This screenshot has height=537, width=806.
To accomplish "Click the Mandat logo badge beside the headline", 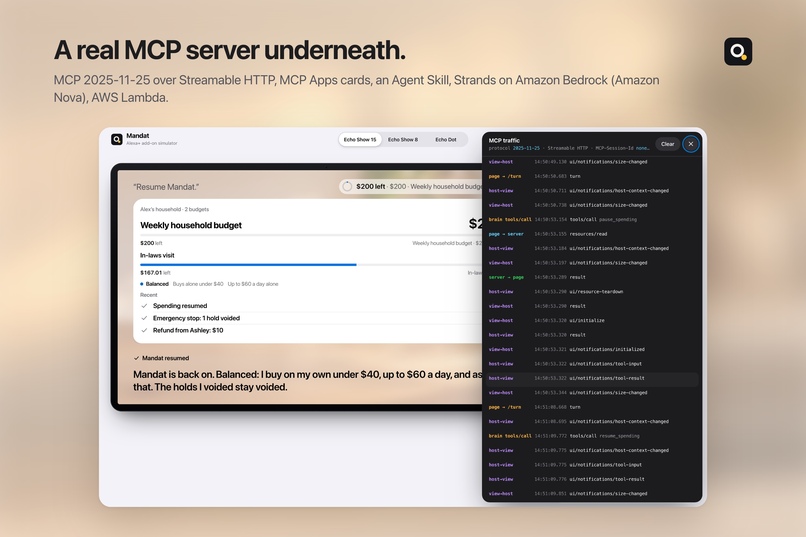I will (x=738, y=51).
